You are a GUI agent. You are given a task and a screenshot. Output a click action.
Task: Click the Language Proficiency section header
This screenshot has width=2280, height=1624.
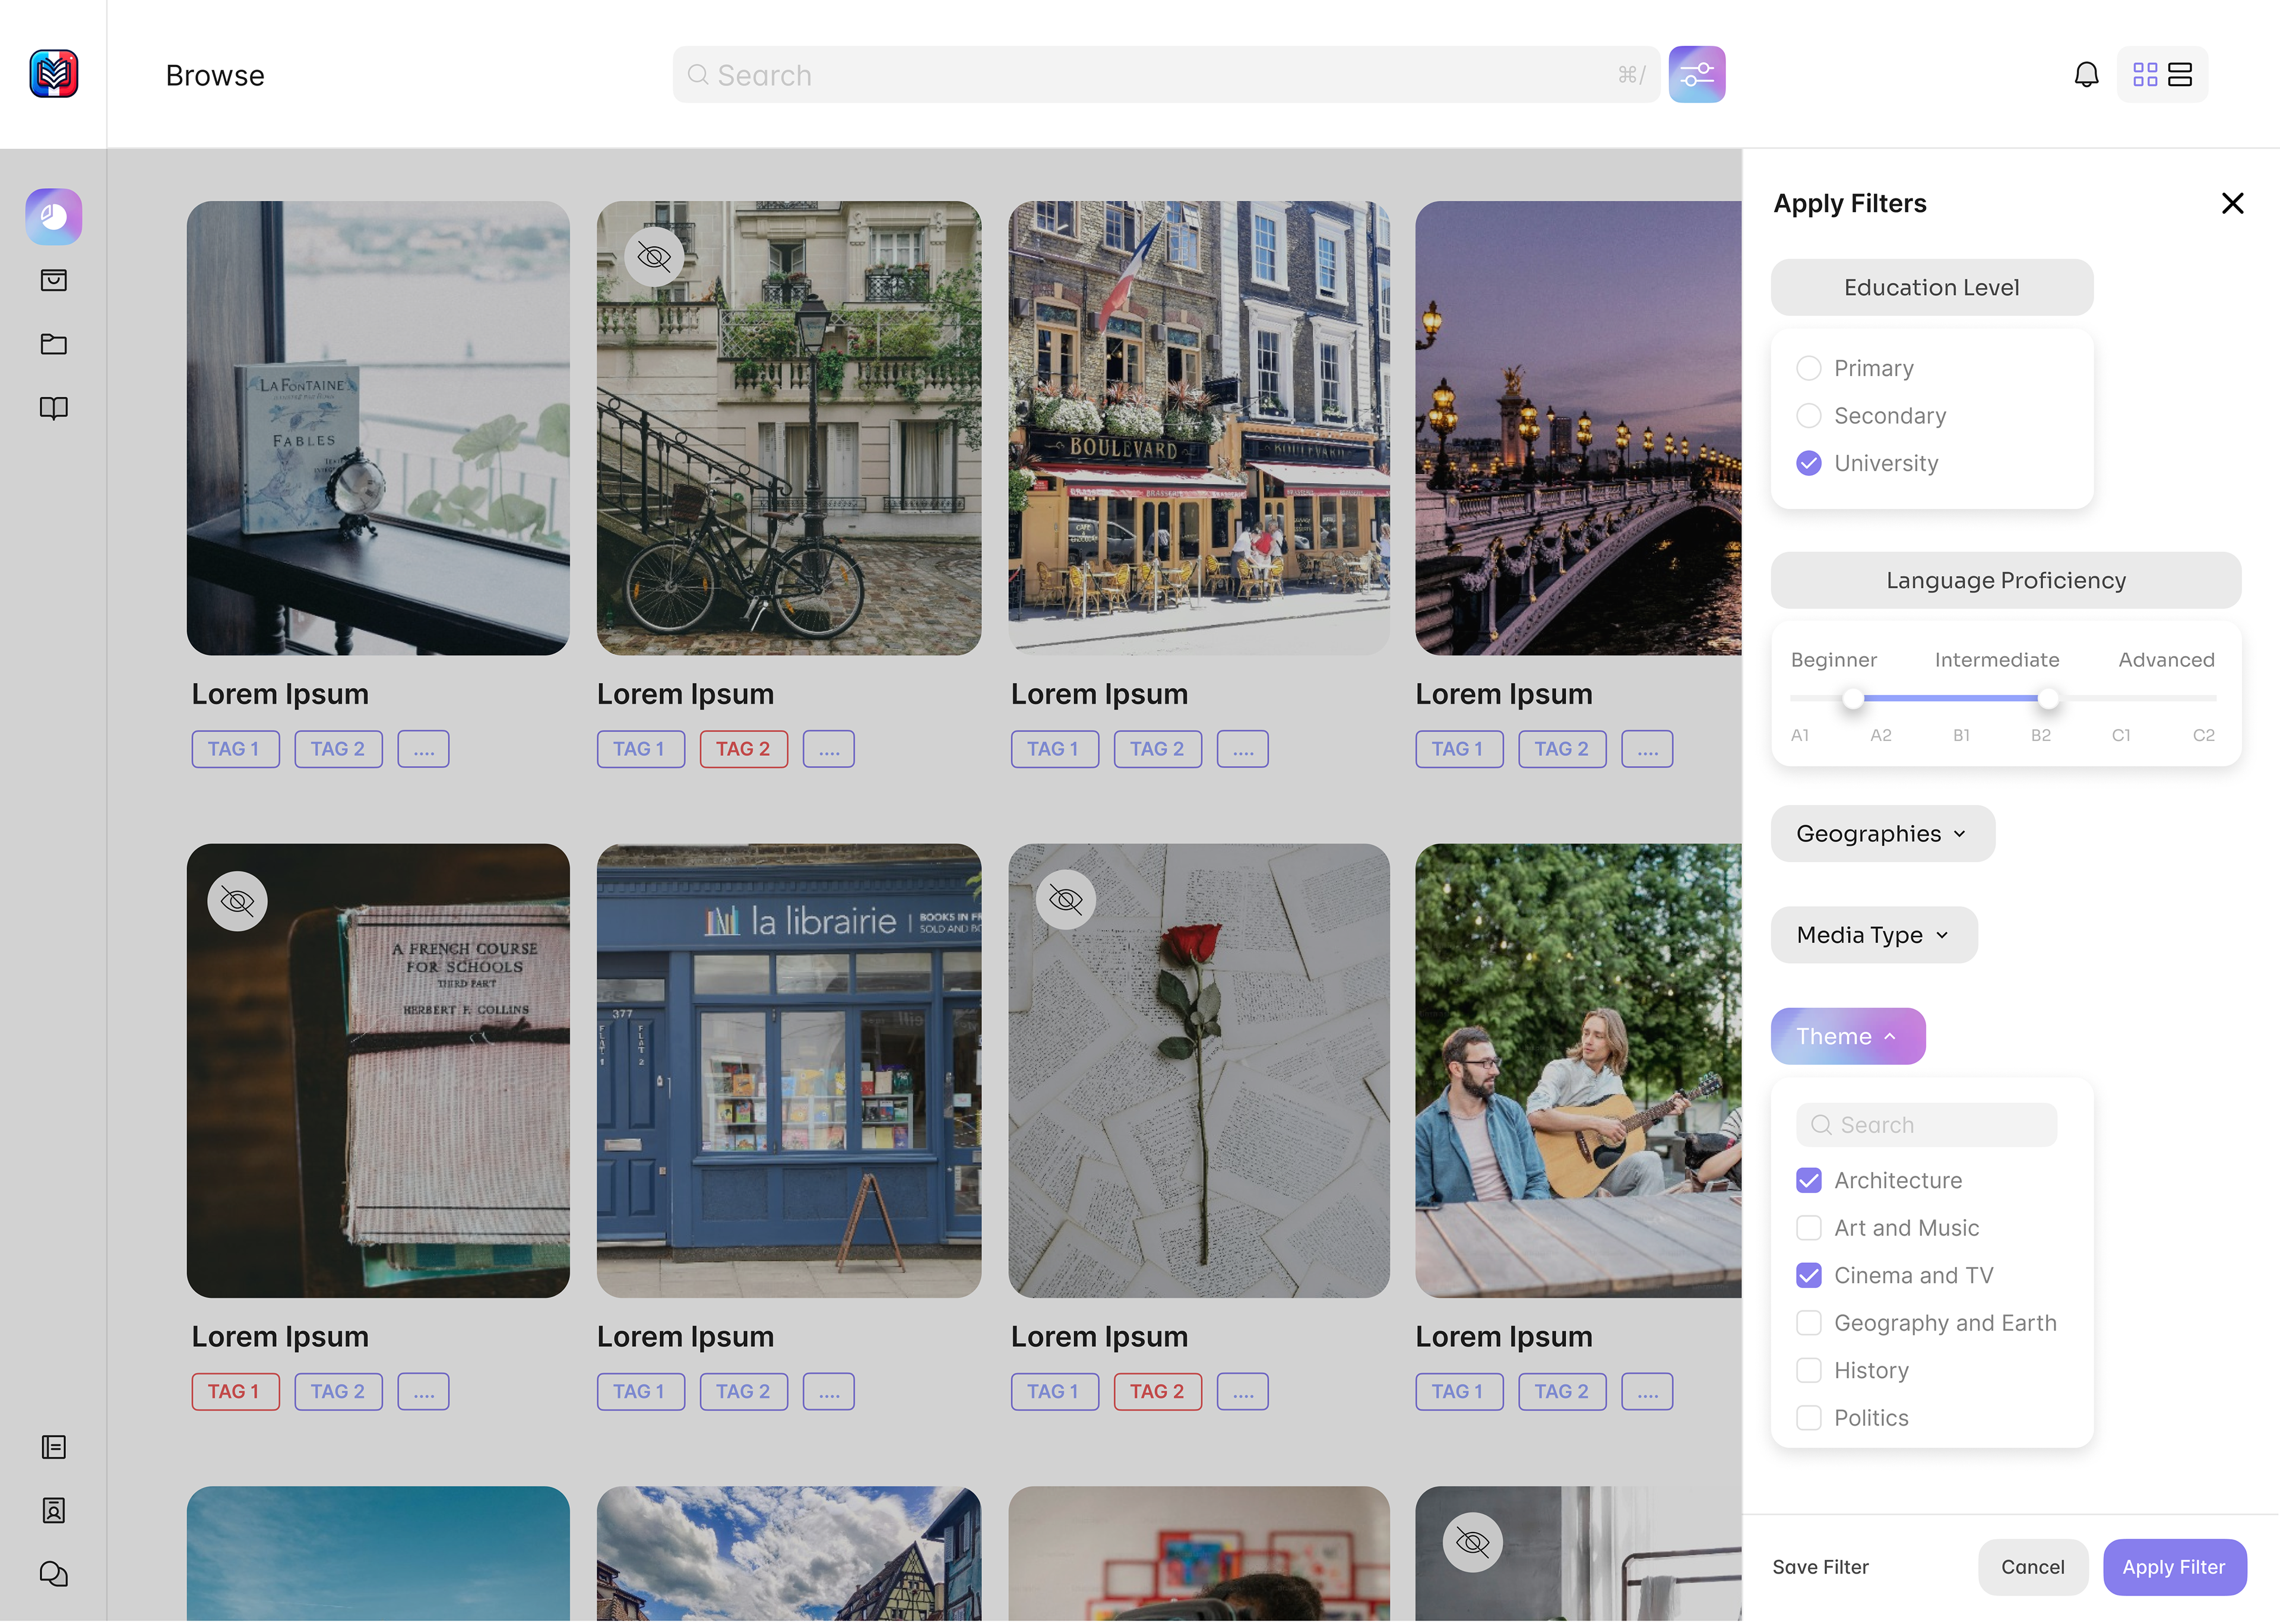[2005, 581]
